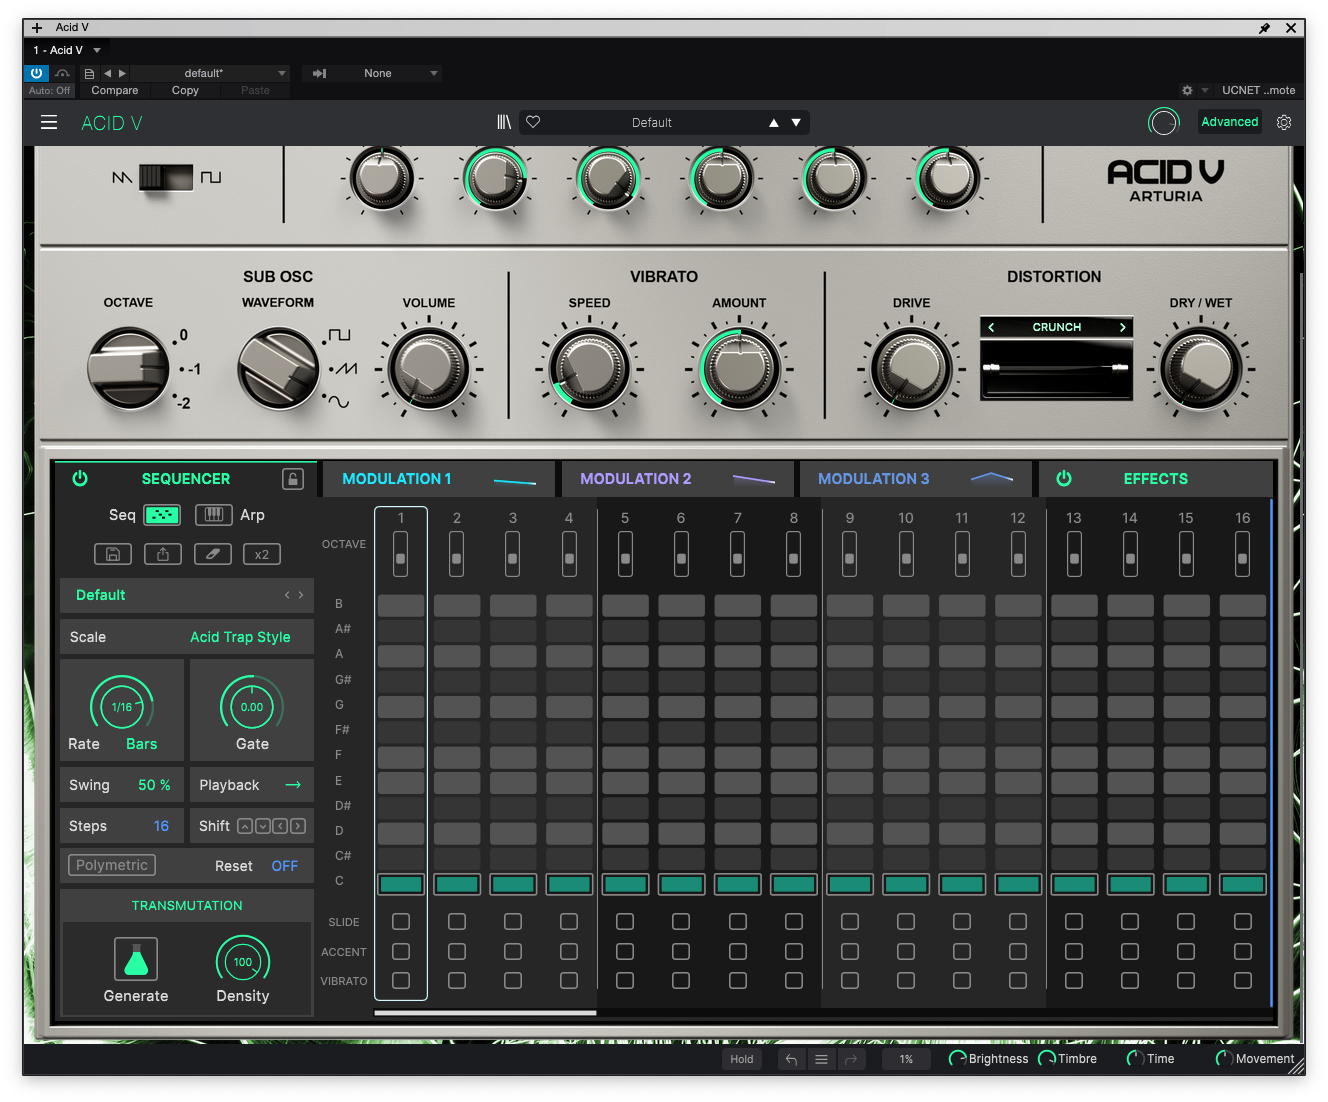
Task: Redo the action in the bottom bar
Action: click(x=851, y=1059)
